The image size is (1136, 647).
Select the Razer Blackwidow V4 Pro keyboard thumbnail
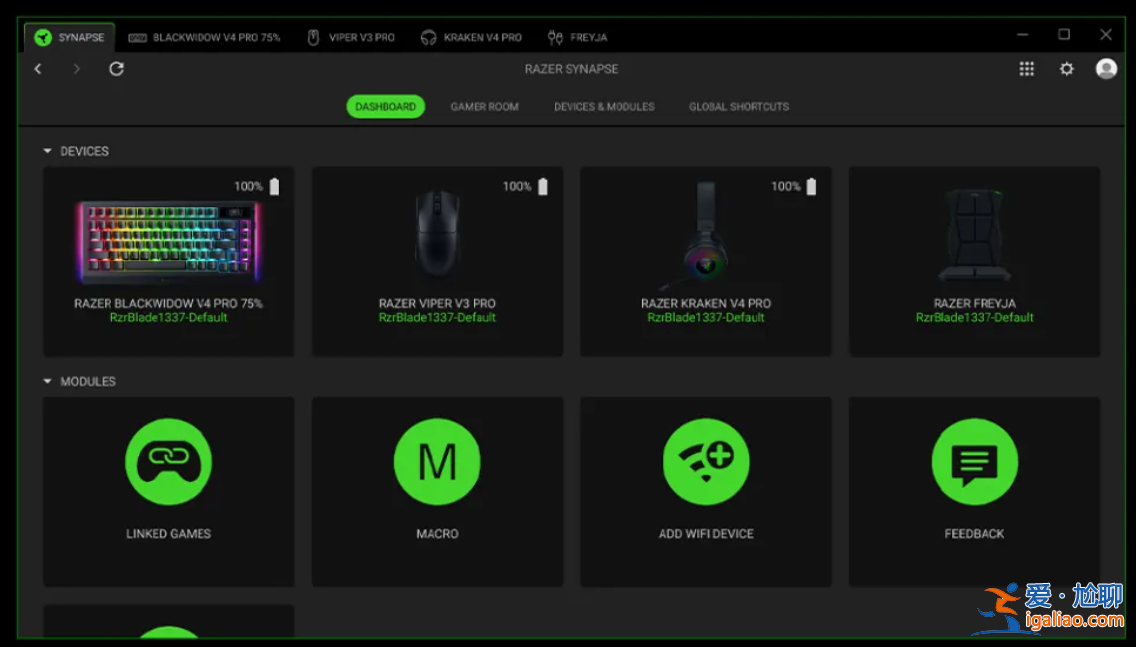tap(168, 242)
